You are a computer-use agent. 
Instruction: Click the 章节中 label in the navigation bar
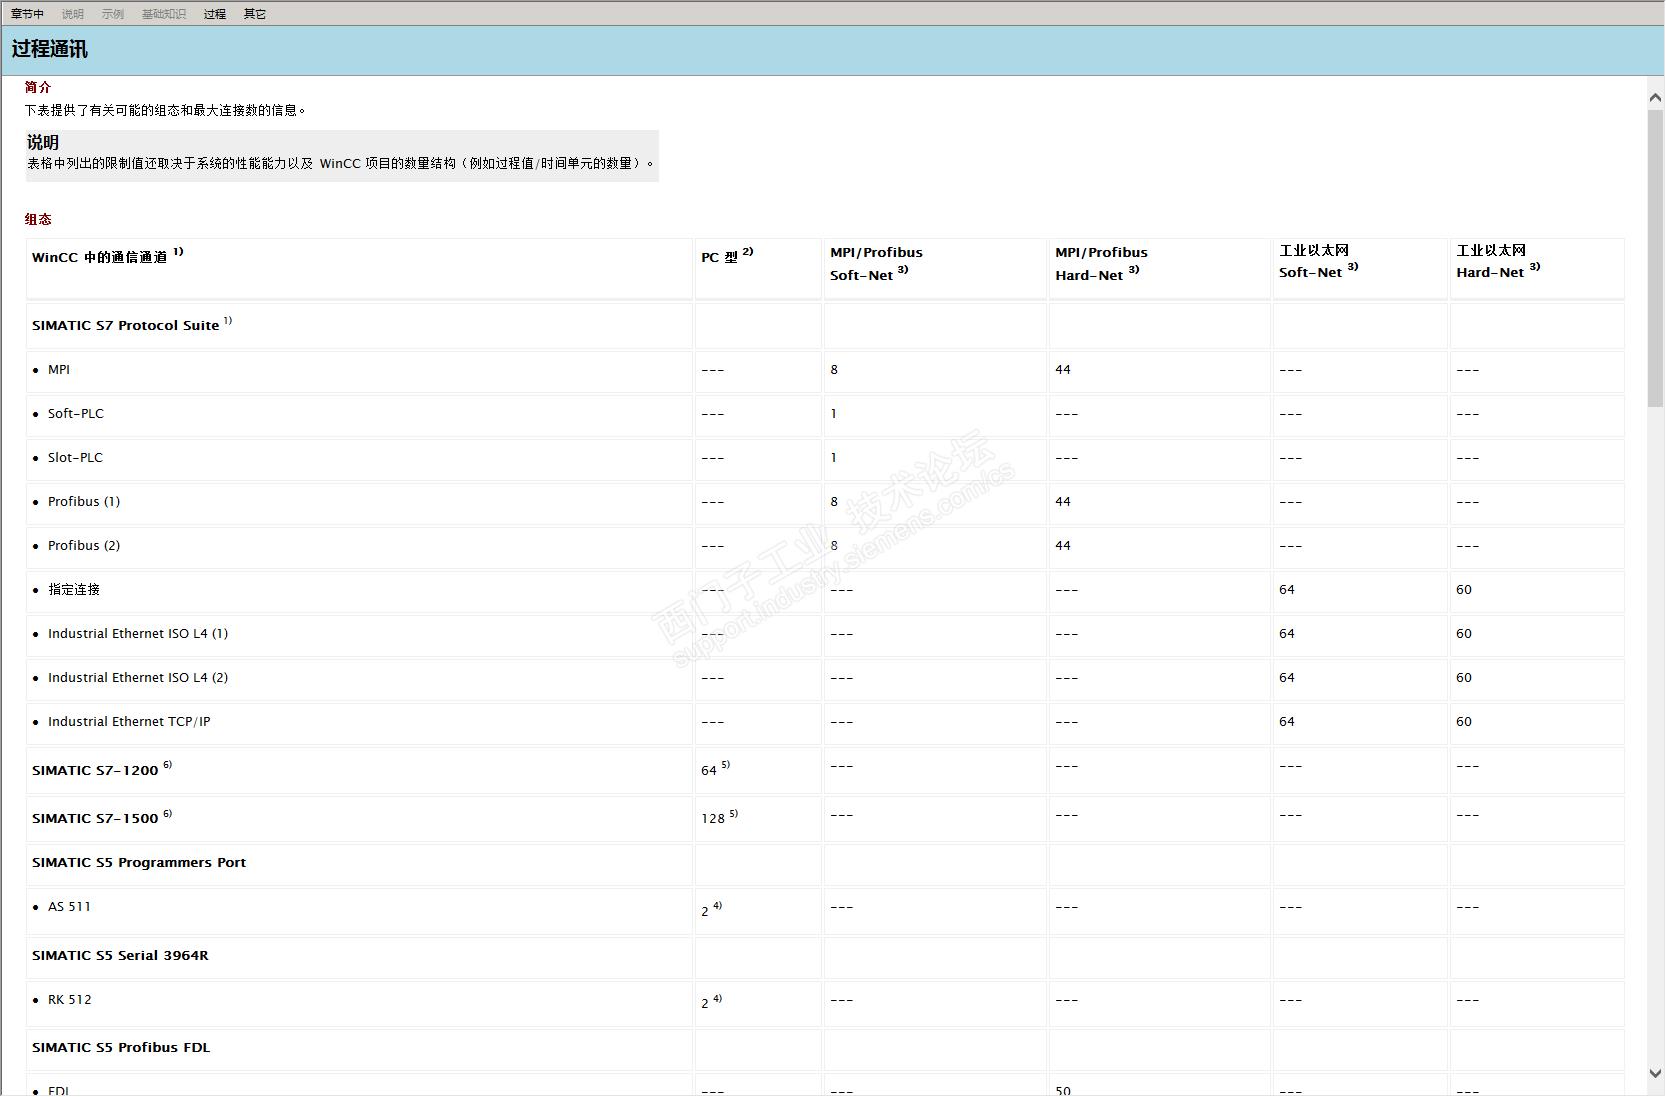click(28, 14)
